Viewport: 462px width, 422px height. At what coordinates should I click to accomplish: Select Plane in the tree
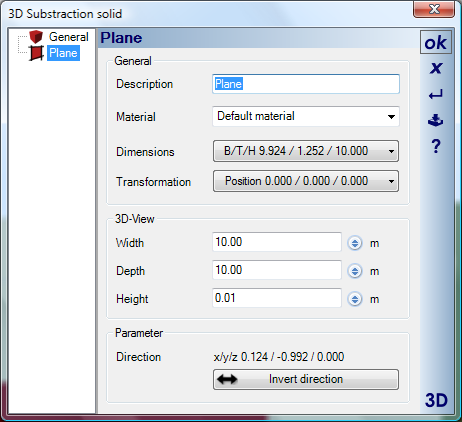pos(63,53)
